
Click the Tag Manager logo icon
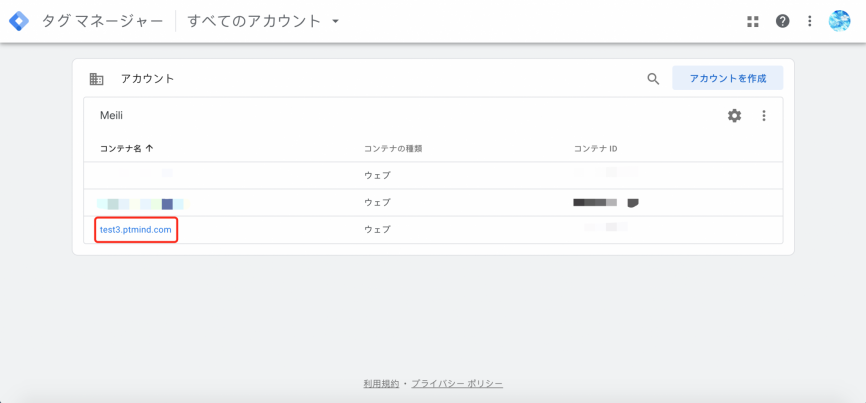tap(19, 22)
